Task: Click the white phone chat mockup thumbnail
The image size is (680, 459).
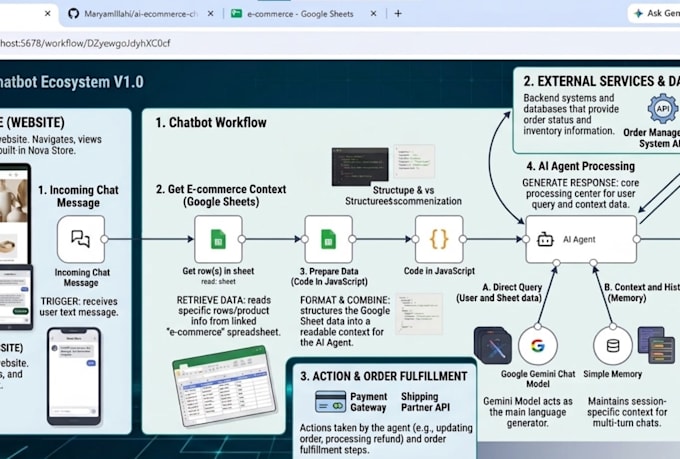Action: (74, 376)
